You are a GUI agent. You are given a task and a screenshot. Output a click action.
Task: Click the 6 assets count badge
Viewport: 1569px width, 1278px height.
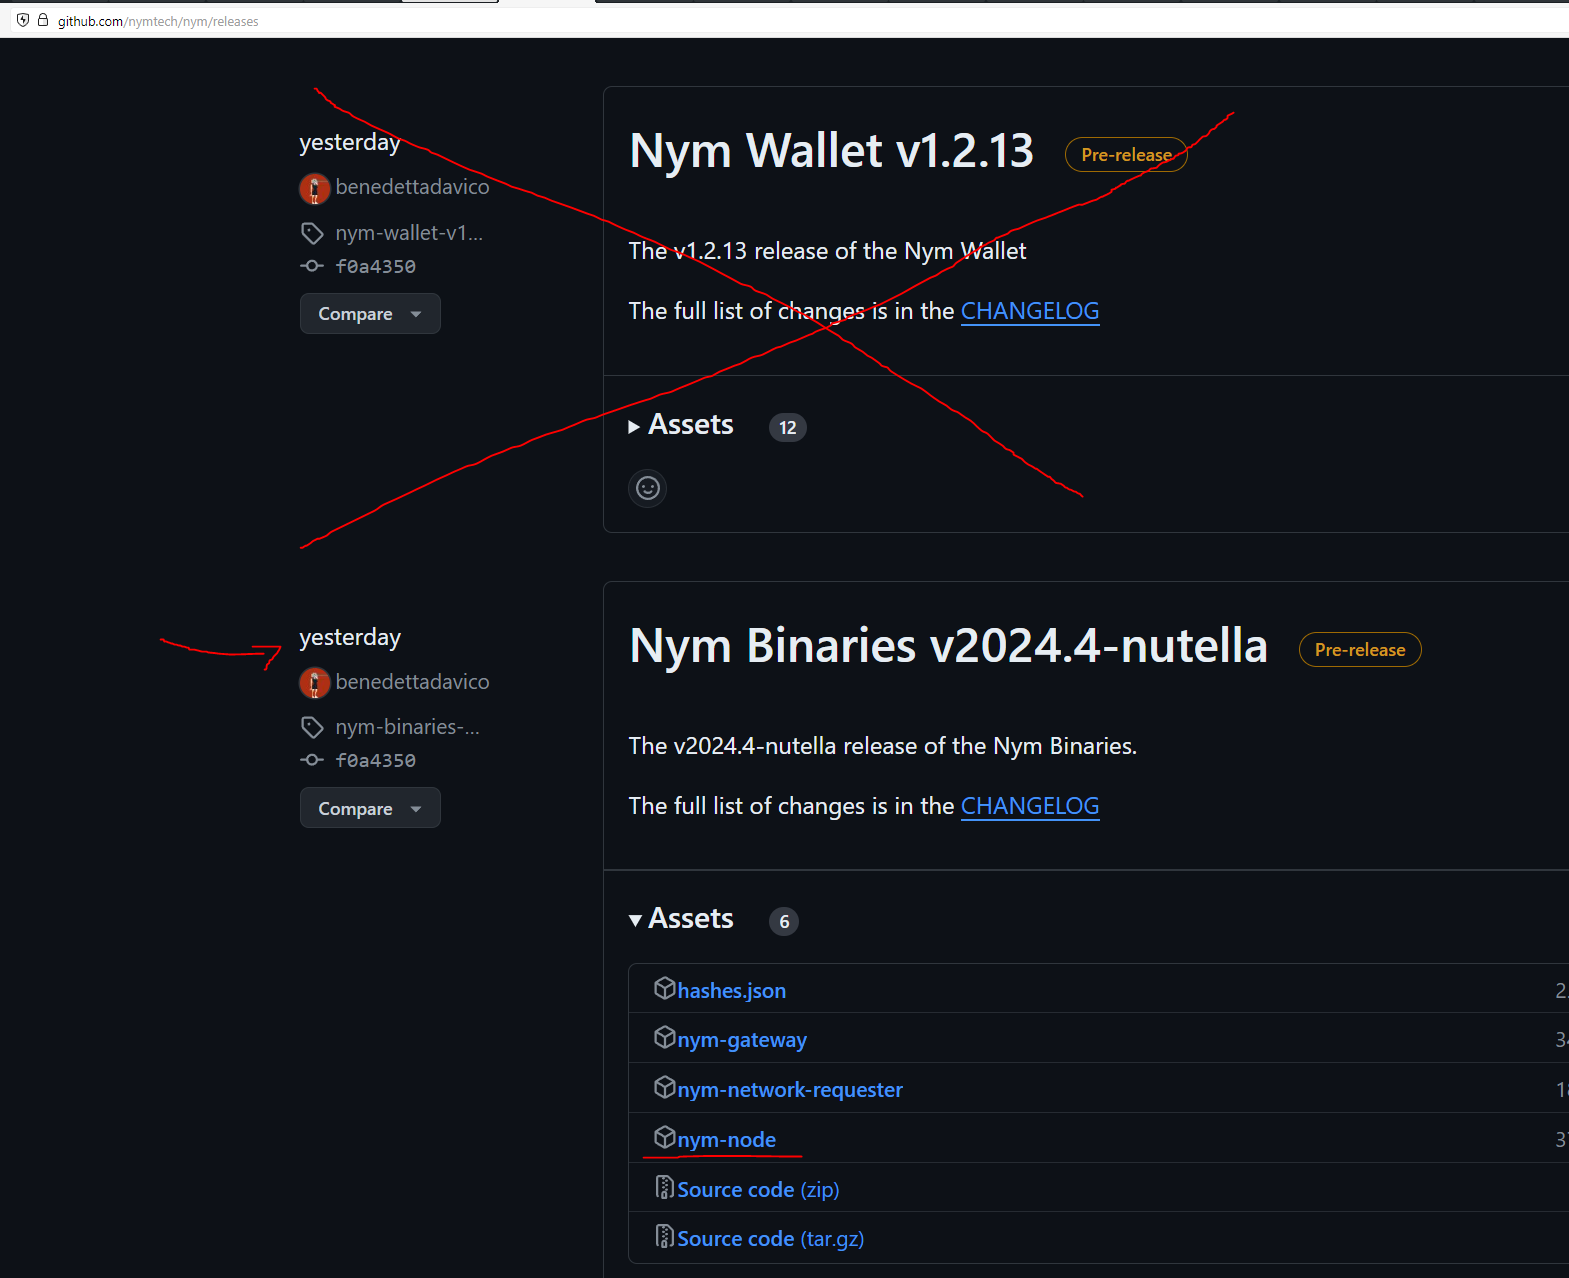point(784,921)
